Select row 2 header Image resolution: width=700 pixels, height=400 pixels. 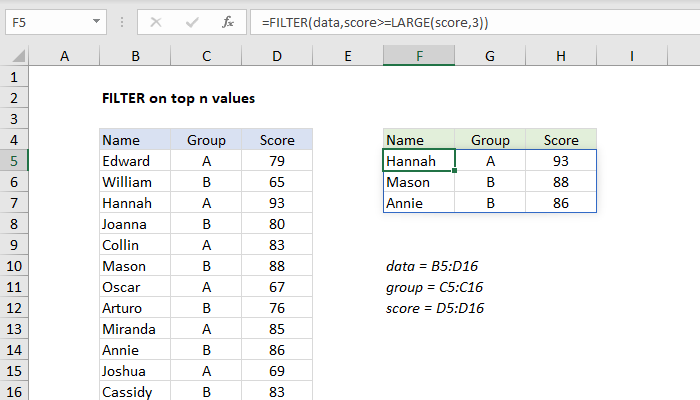(x=14, y=98)
